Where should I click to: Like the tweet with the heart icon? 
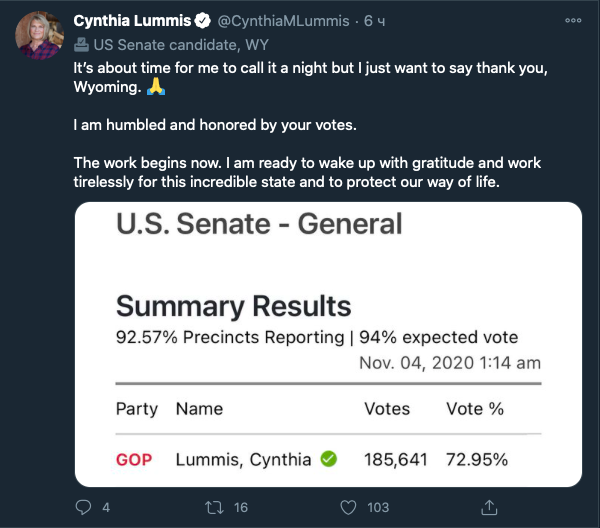(348, 508)
